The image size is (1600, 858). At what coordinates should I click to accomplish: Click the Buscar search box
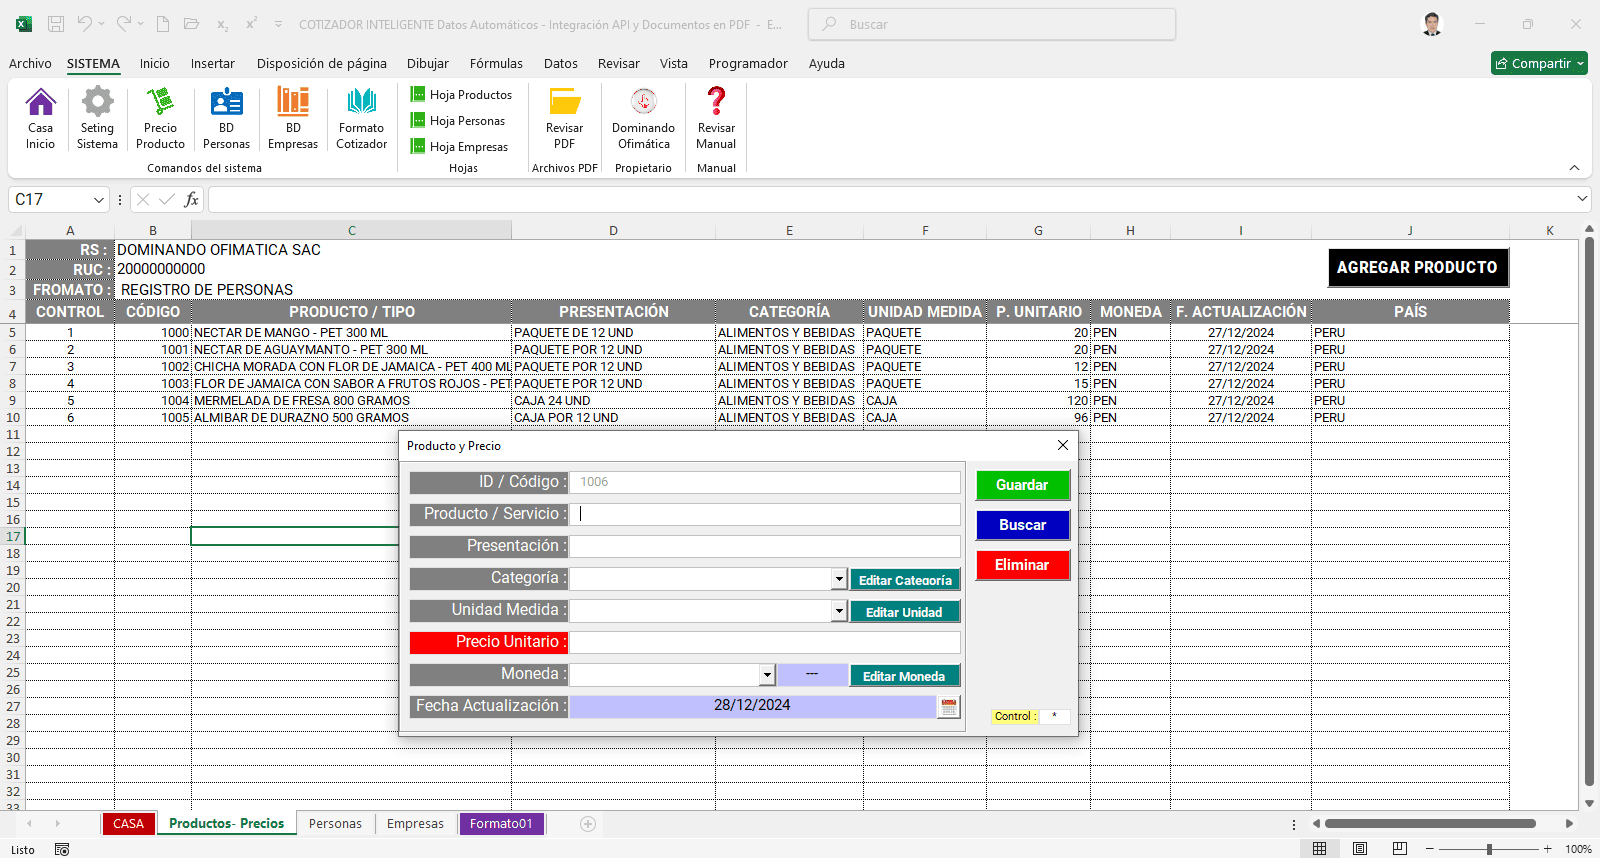click(992, 24)
